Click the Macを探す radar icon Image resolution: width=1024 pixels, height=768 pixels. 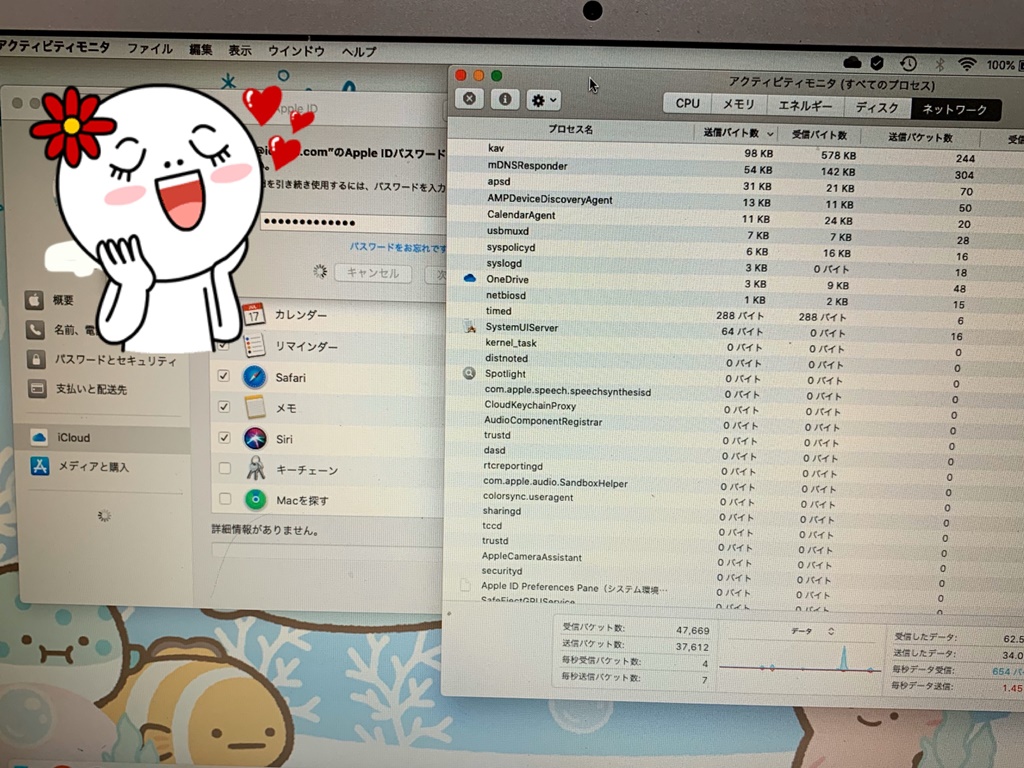tap(255, 500)
